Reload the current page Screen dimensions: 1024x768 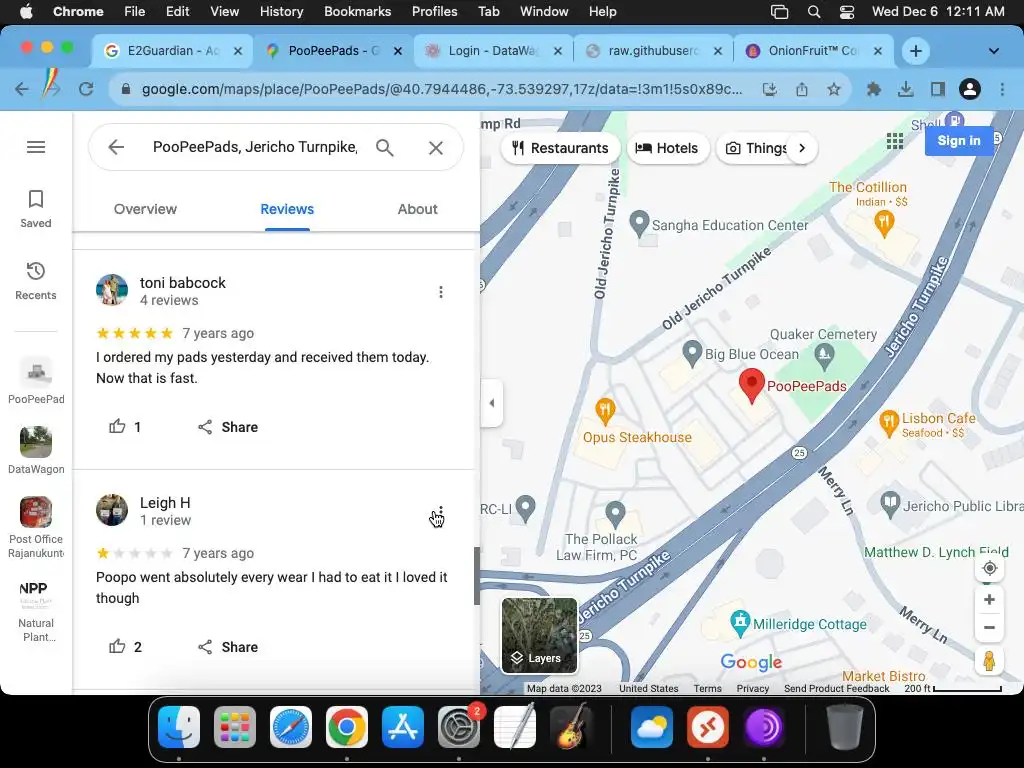click(86, 89)
